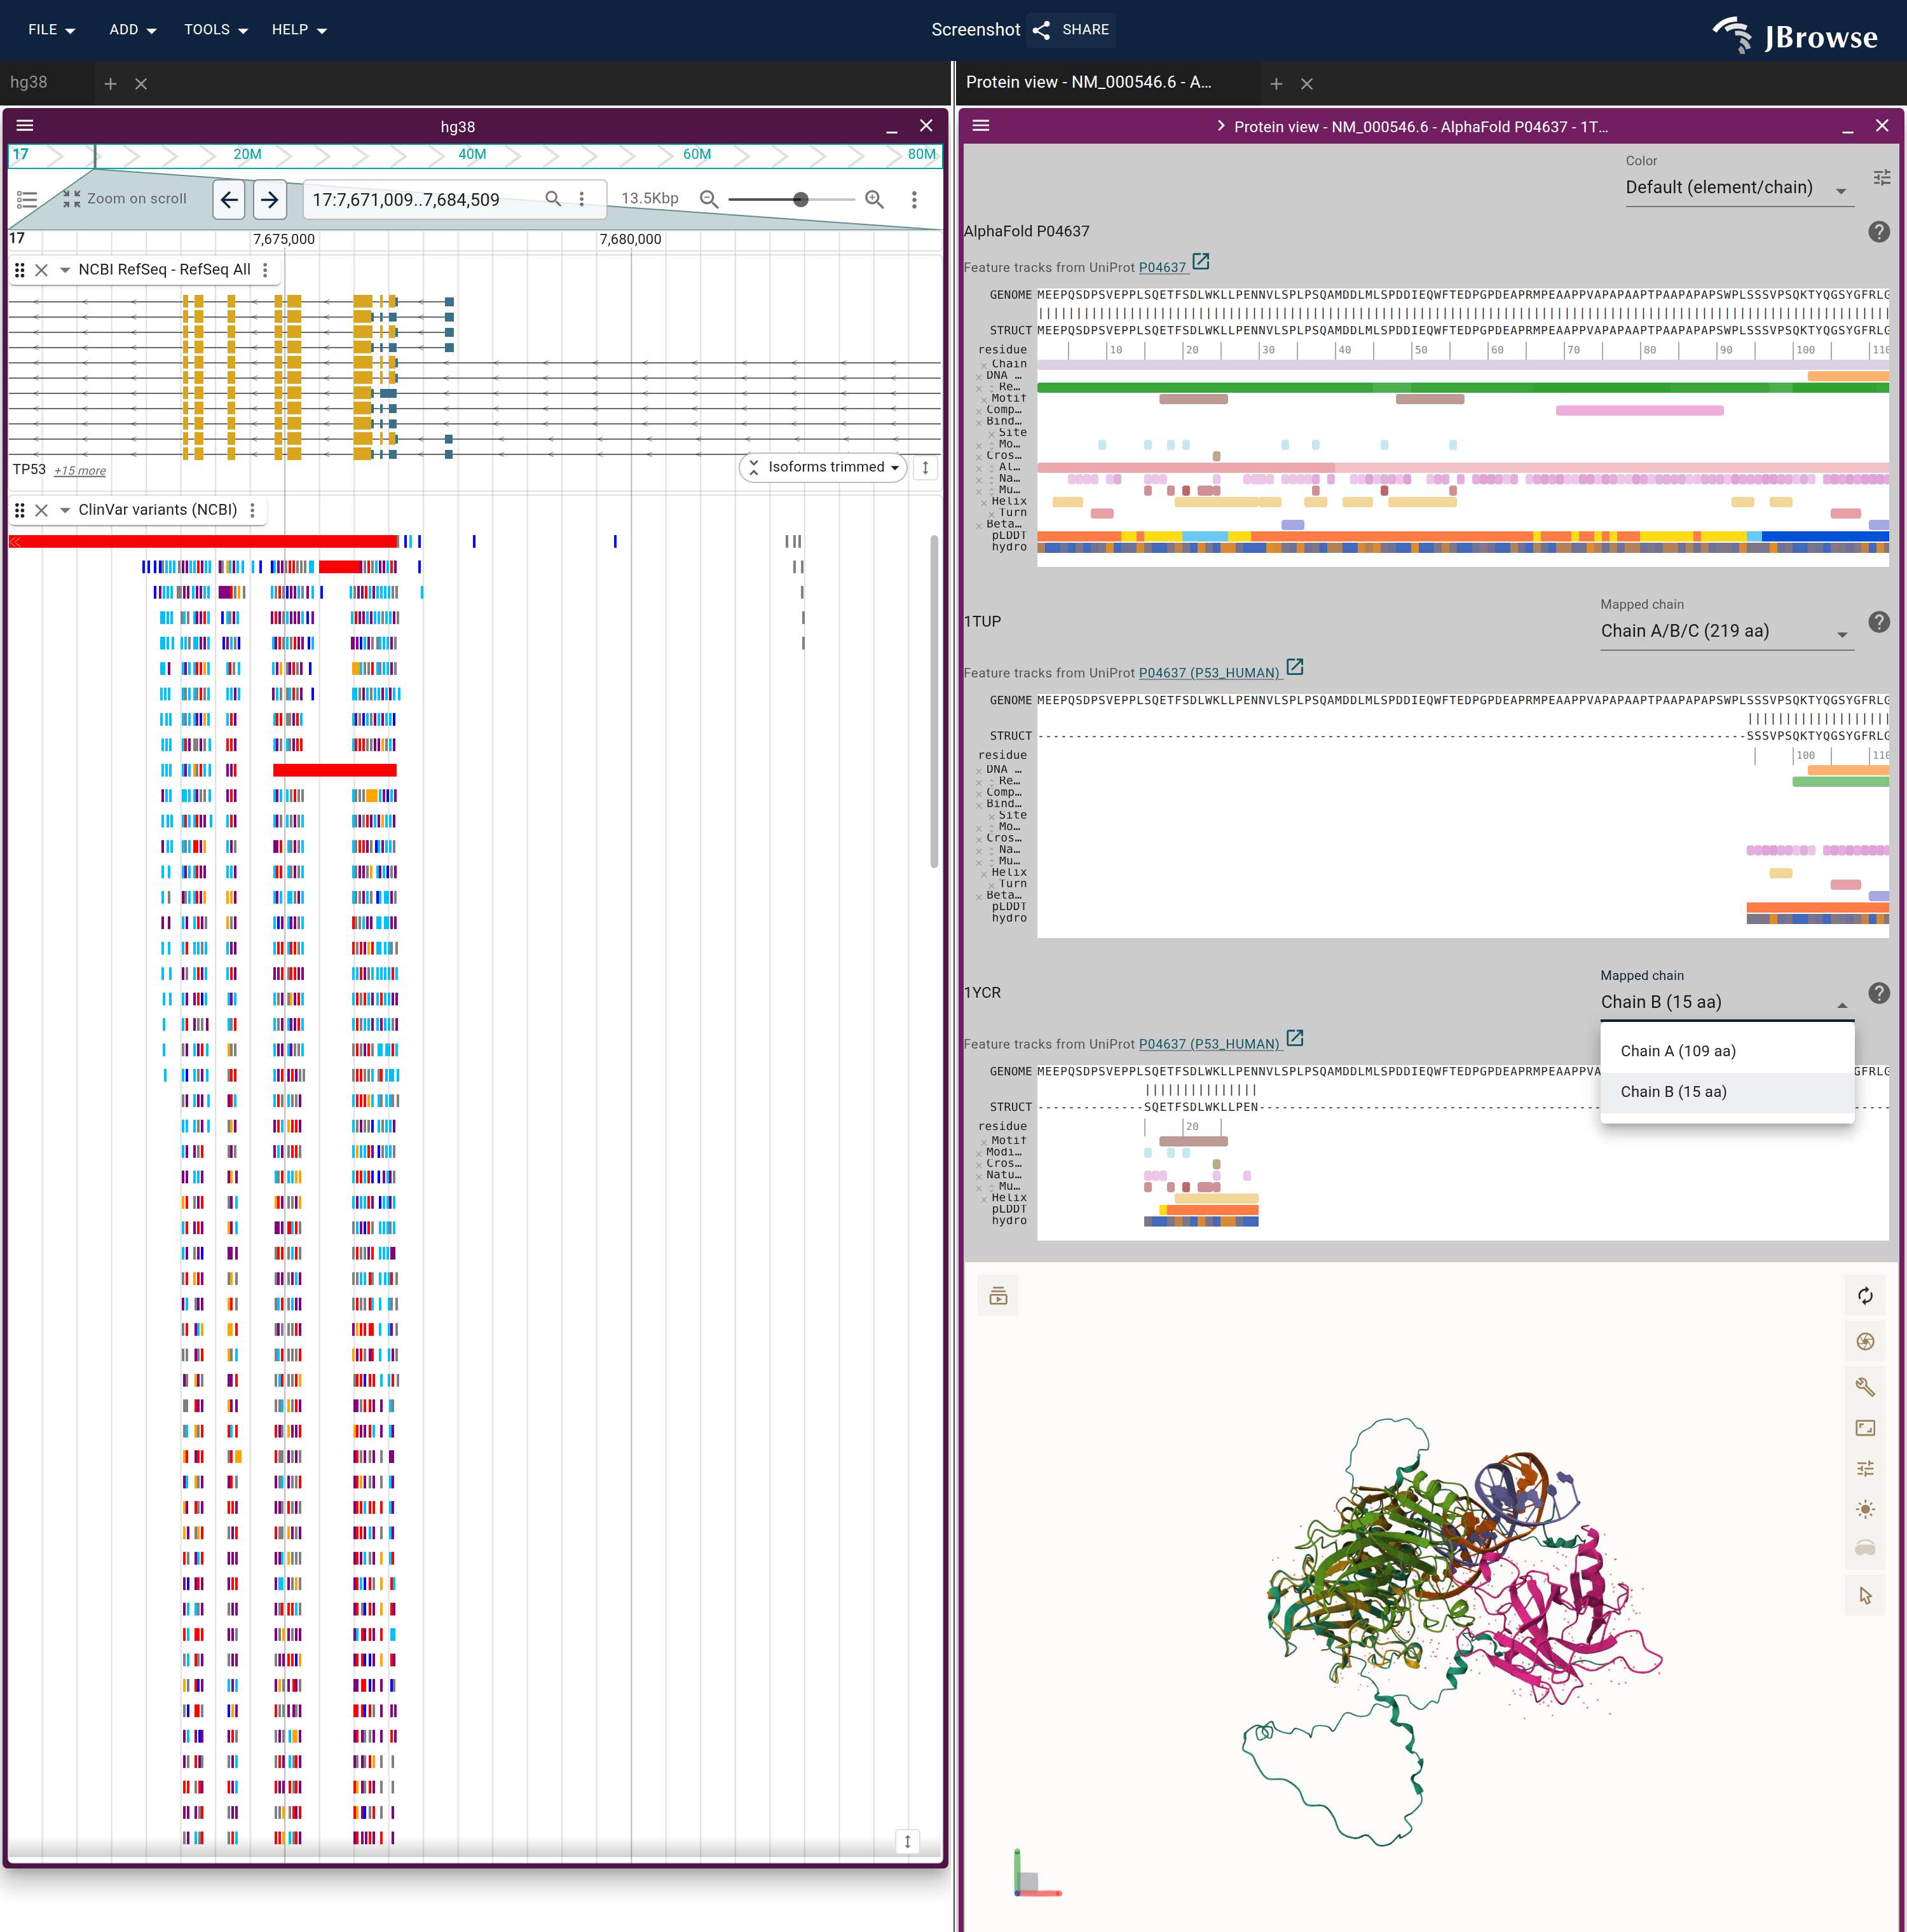Take viewer screenshot with aperture icon

coord(1865,1342)
